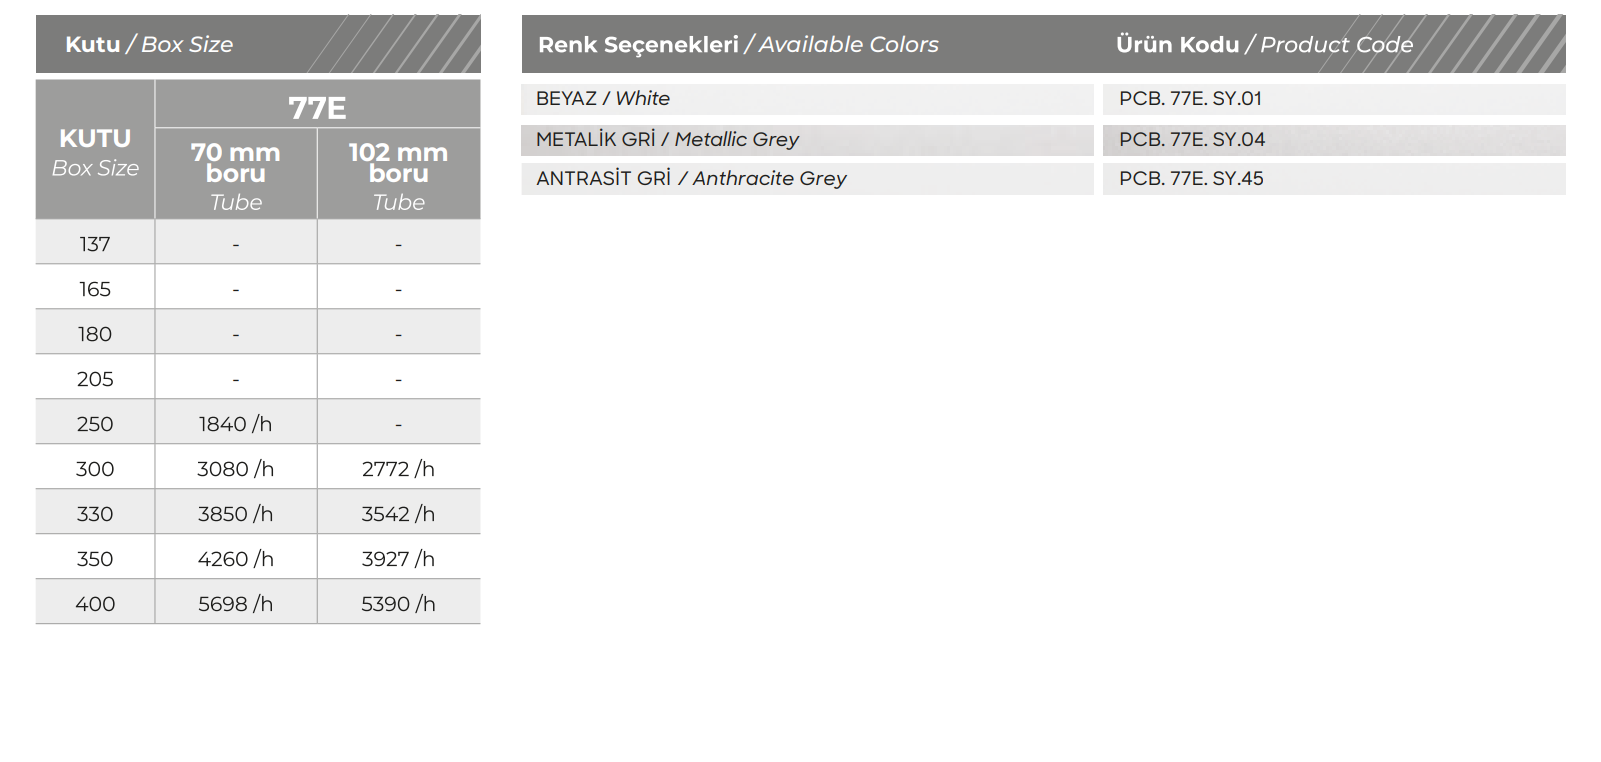Select the 3080 /h cell
Viewport: 1601px width, 762px height.
235,469
